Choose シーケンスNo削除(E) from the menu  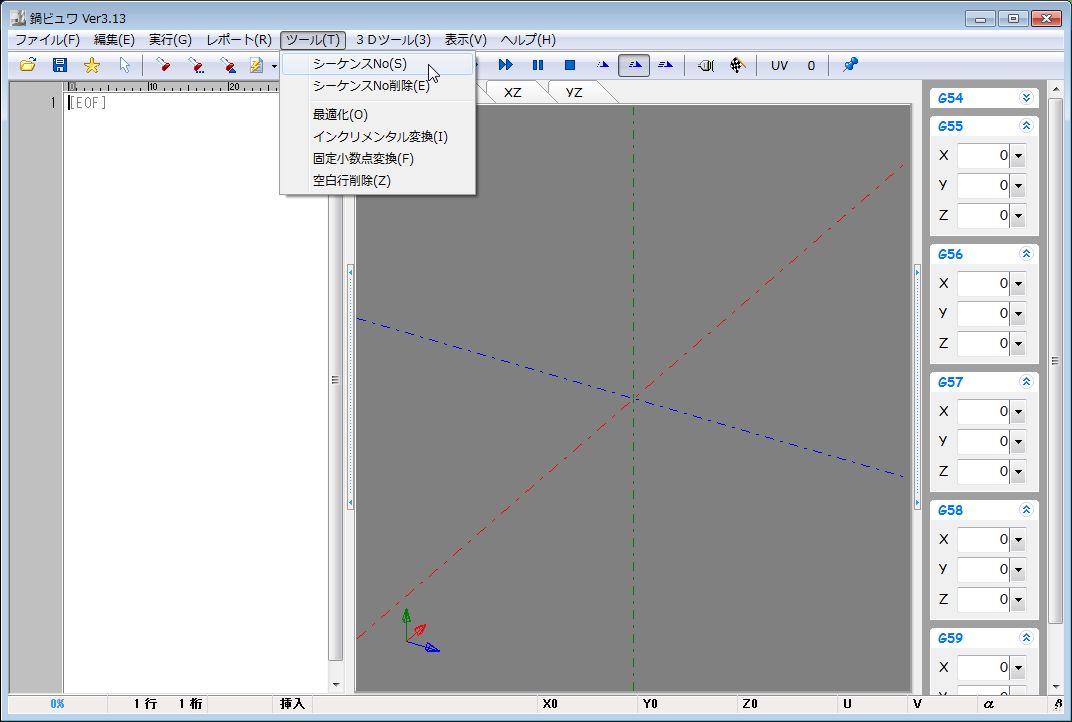tap(377, 85)
